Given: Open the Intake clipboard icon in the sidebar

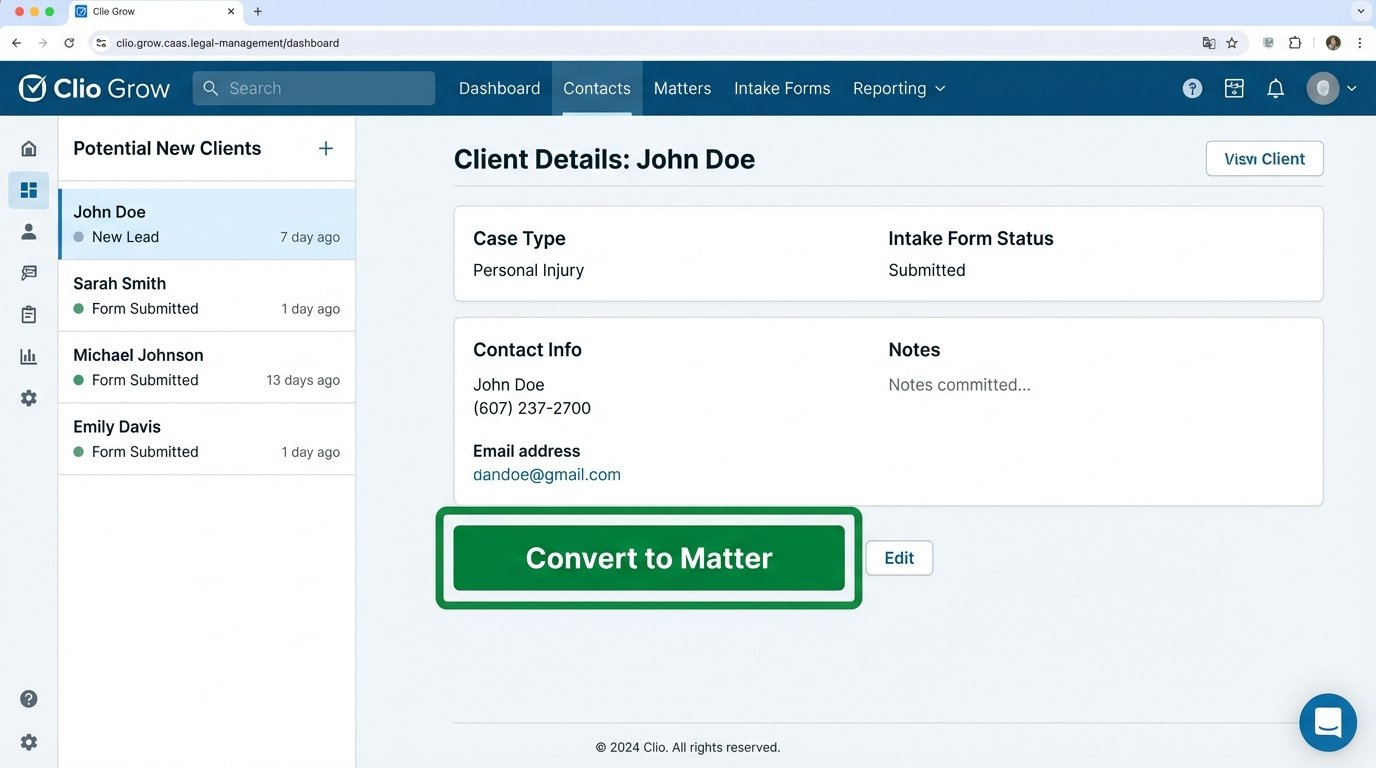Looking at the screenshot, I should click(28, 314).
